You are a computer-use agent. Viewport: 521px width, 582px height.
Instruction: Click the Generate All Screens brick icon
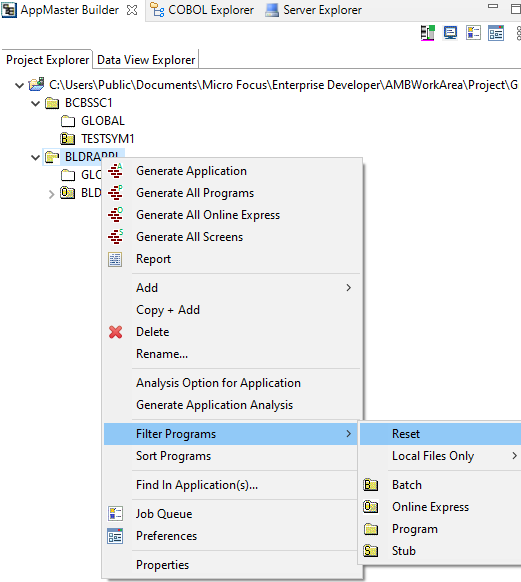[x=115, y=237]
